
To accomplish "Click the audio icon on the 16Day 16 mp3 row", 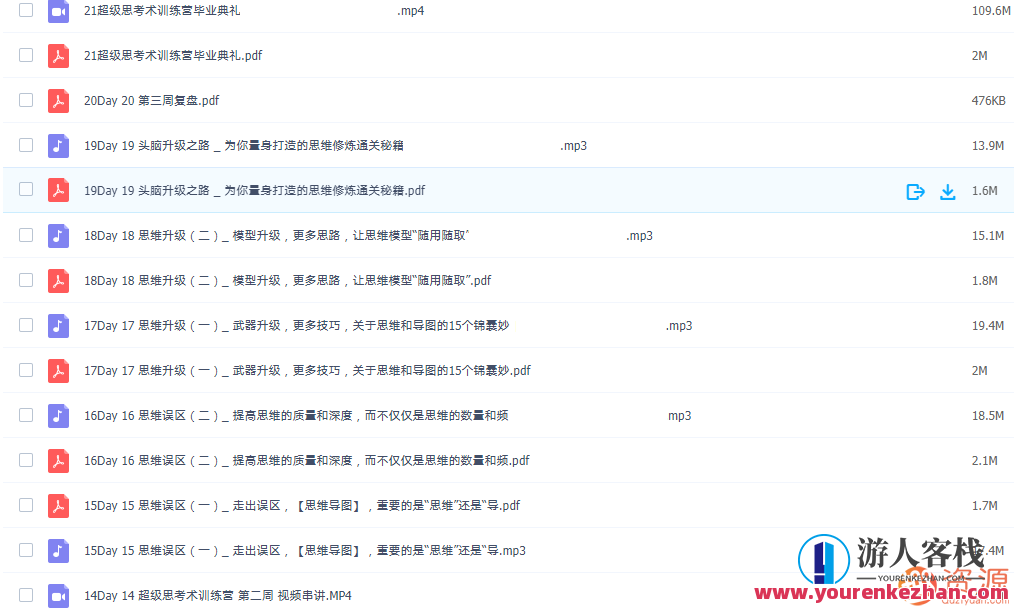I will point(58,415).
